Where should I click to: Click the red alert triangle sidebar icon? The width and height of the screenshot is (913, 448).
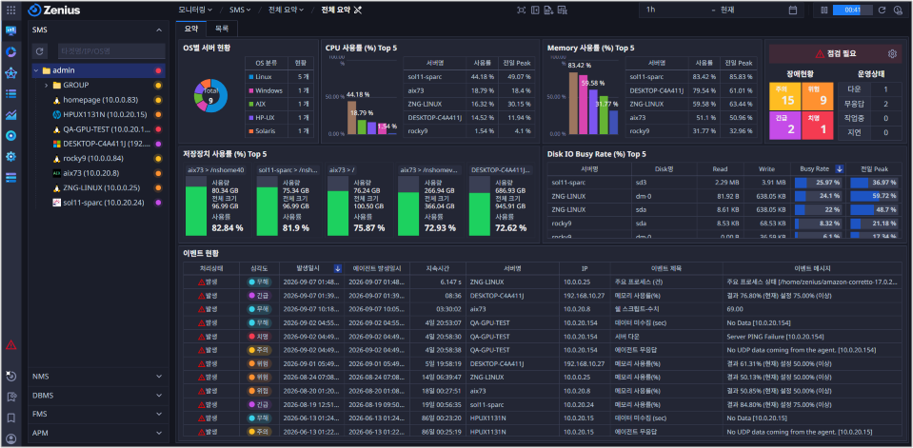10,345
